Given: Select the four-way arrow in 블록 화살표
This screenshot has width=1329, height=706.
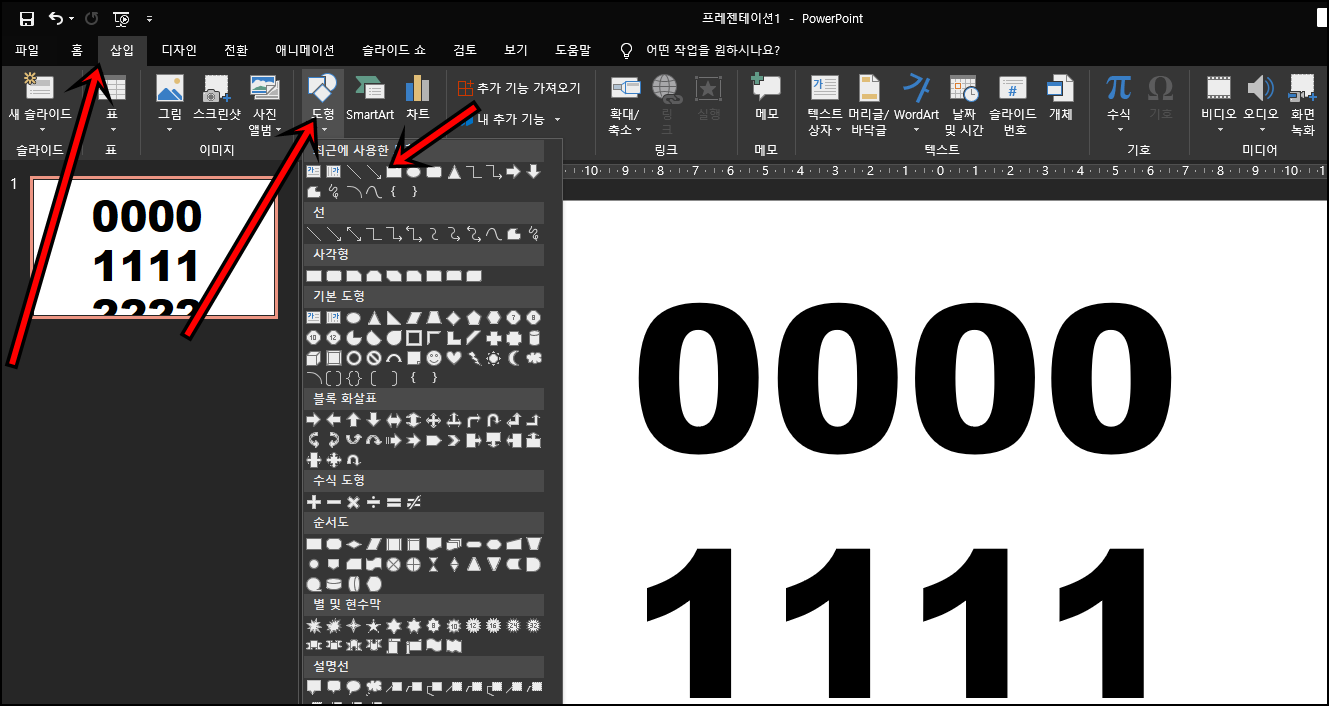Looking at the screenshot, I should point(433,420).
